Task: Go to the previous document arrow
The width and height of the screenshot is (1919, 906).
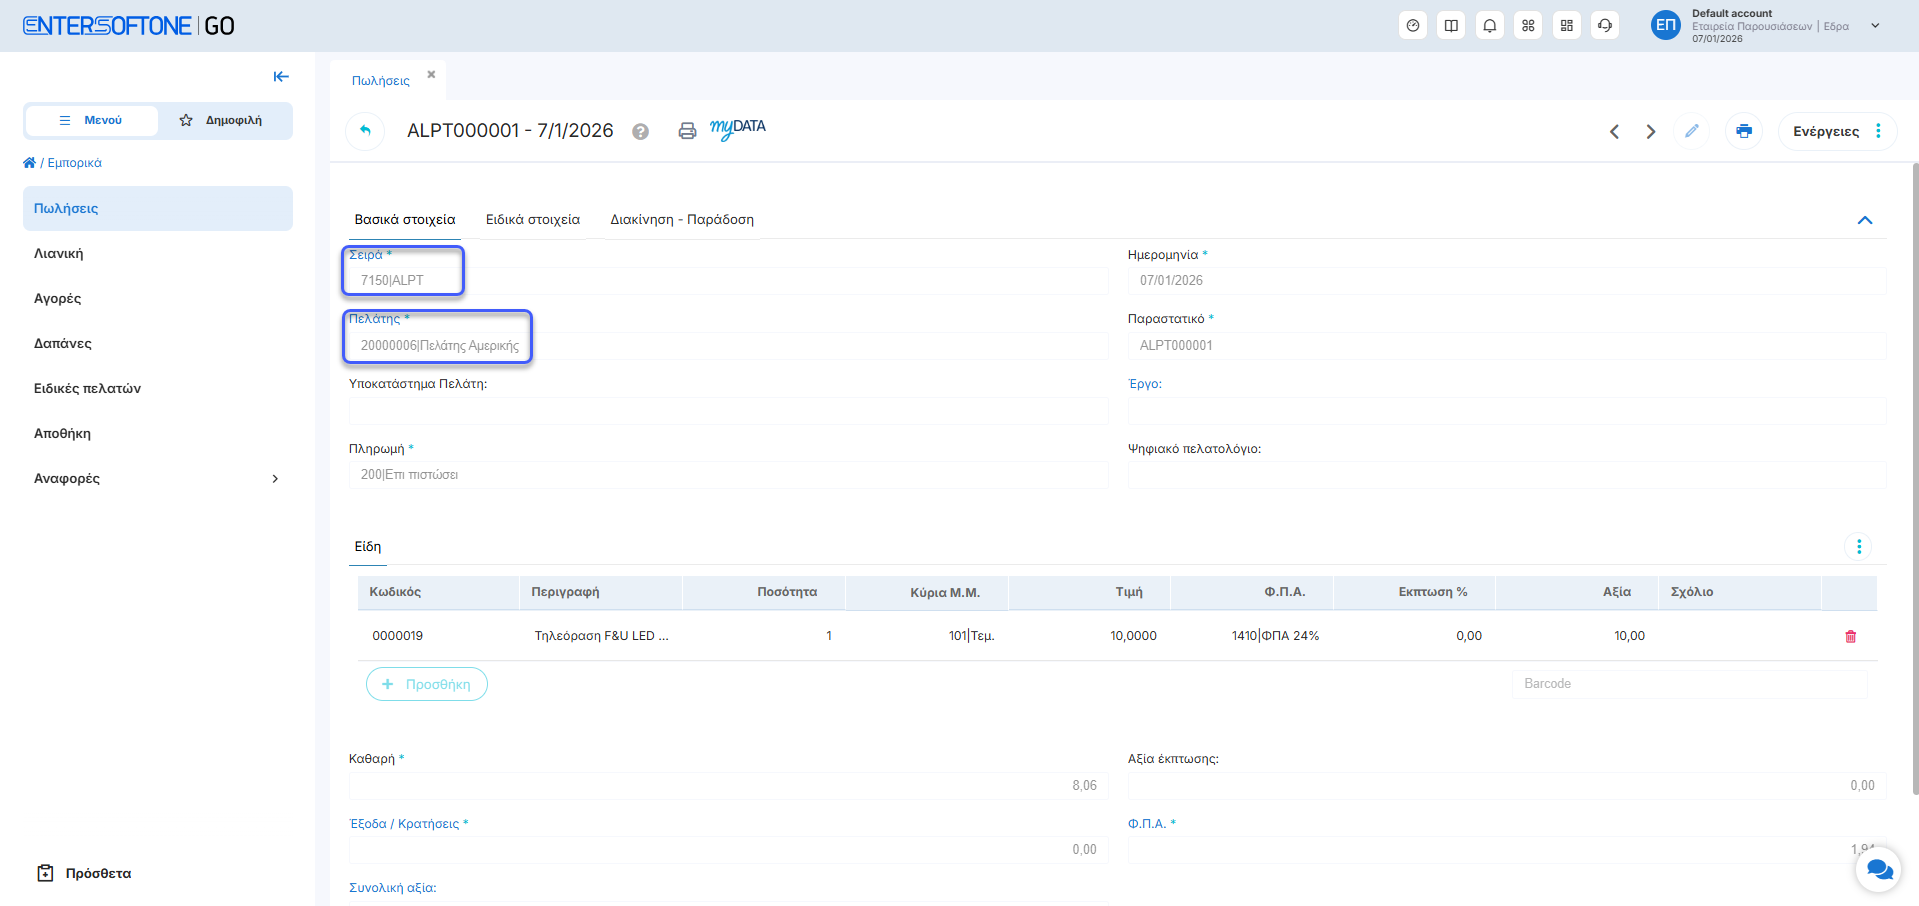Action: pos(1614,132)
